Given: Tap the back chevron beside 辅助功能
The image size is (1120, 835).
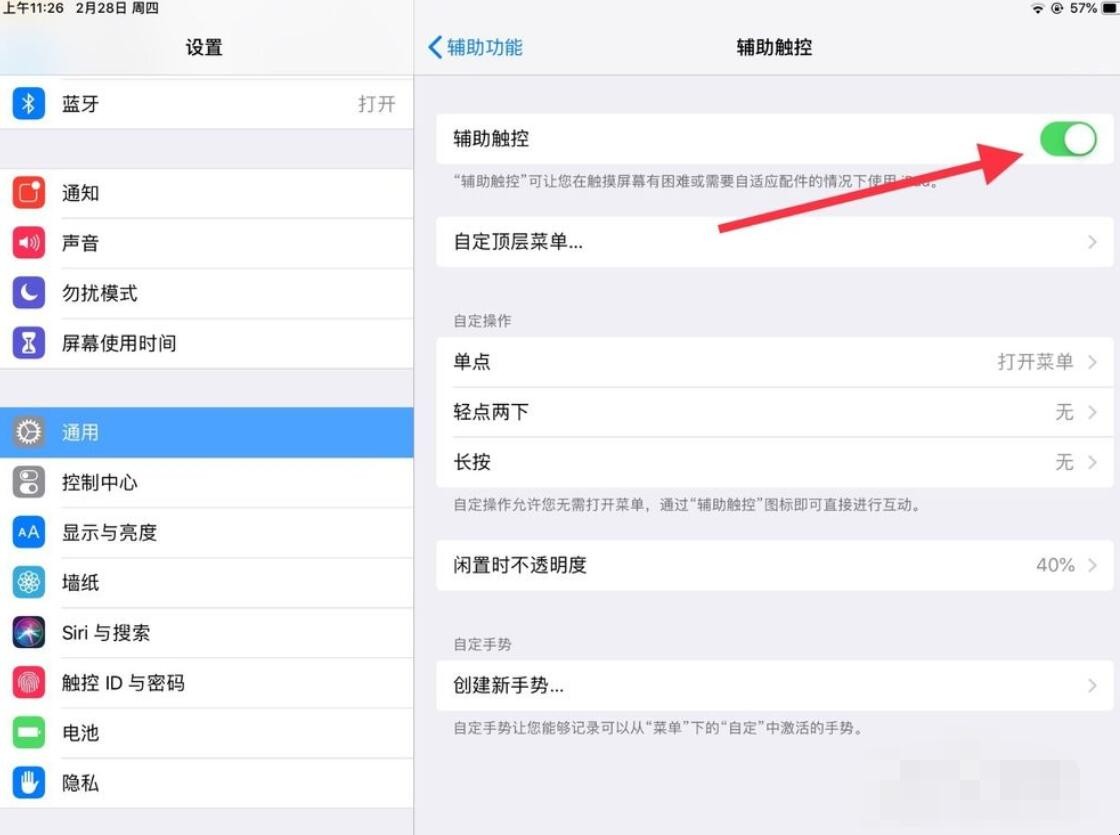Looking at the screenshot, I should point(435,47).
